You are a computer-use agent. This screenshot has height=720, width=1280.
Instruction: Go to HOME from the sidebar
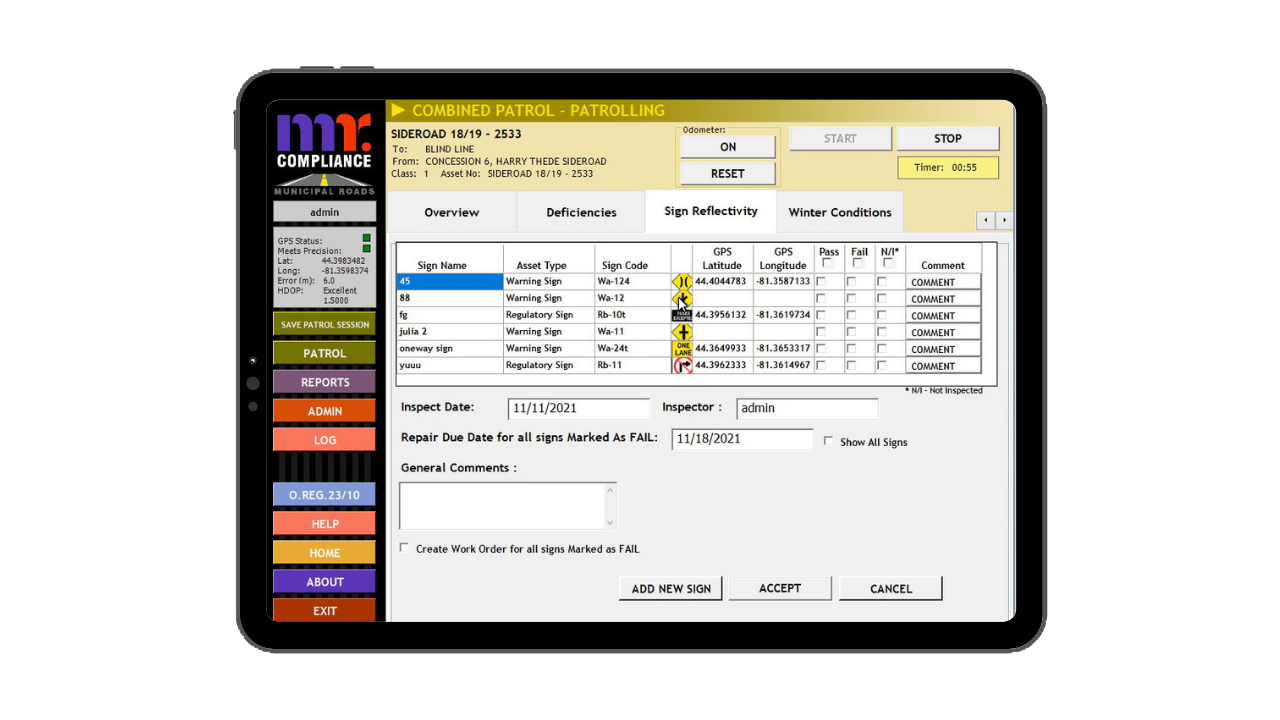click(x=324, y=553)
